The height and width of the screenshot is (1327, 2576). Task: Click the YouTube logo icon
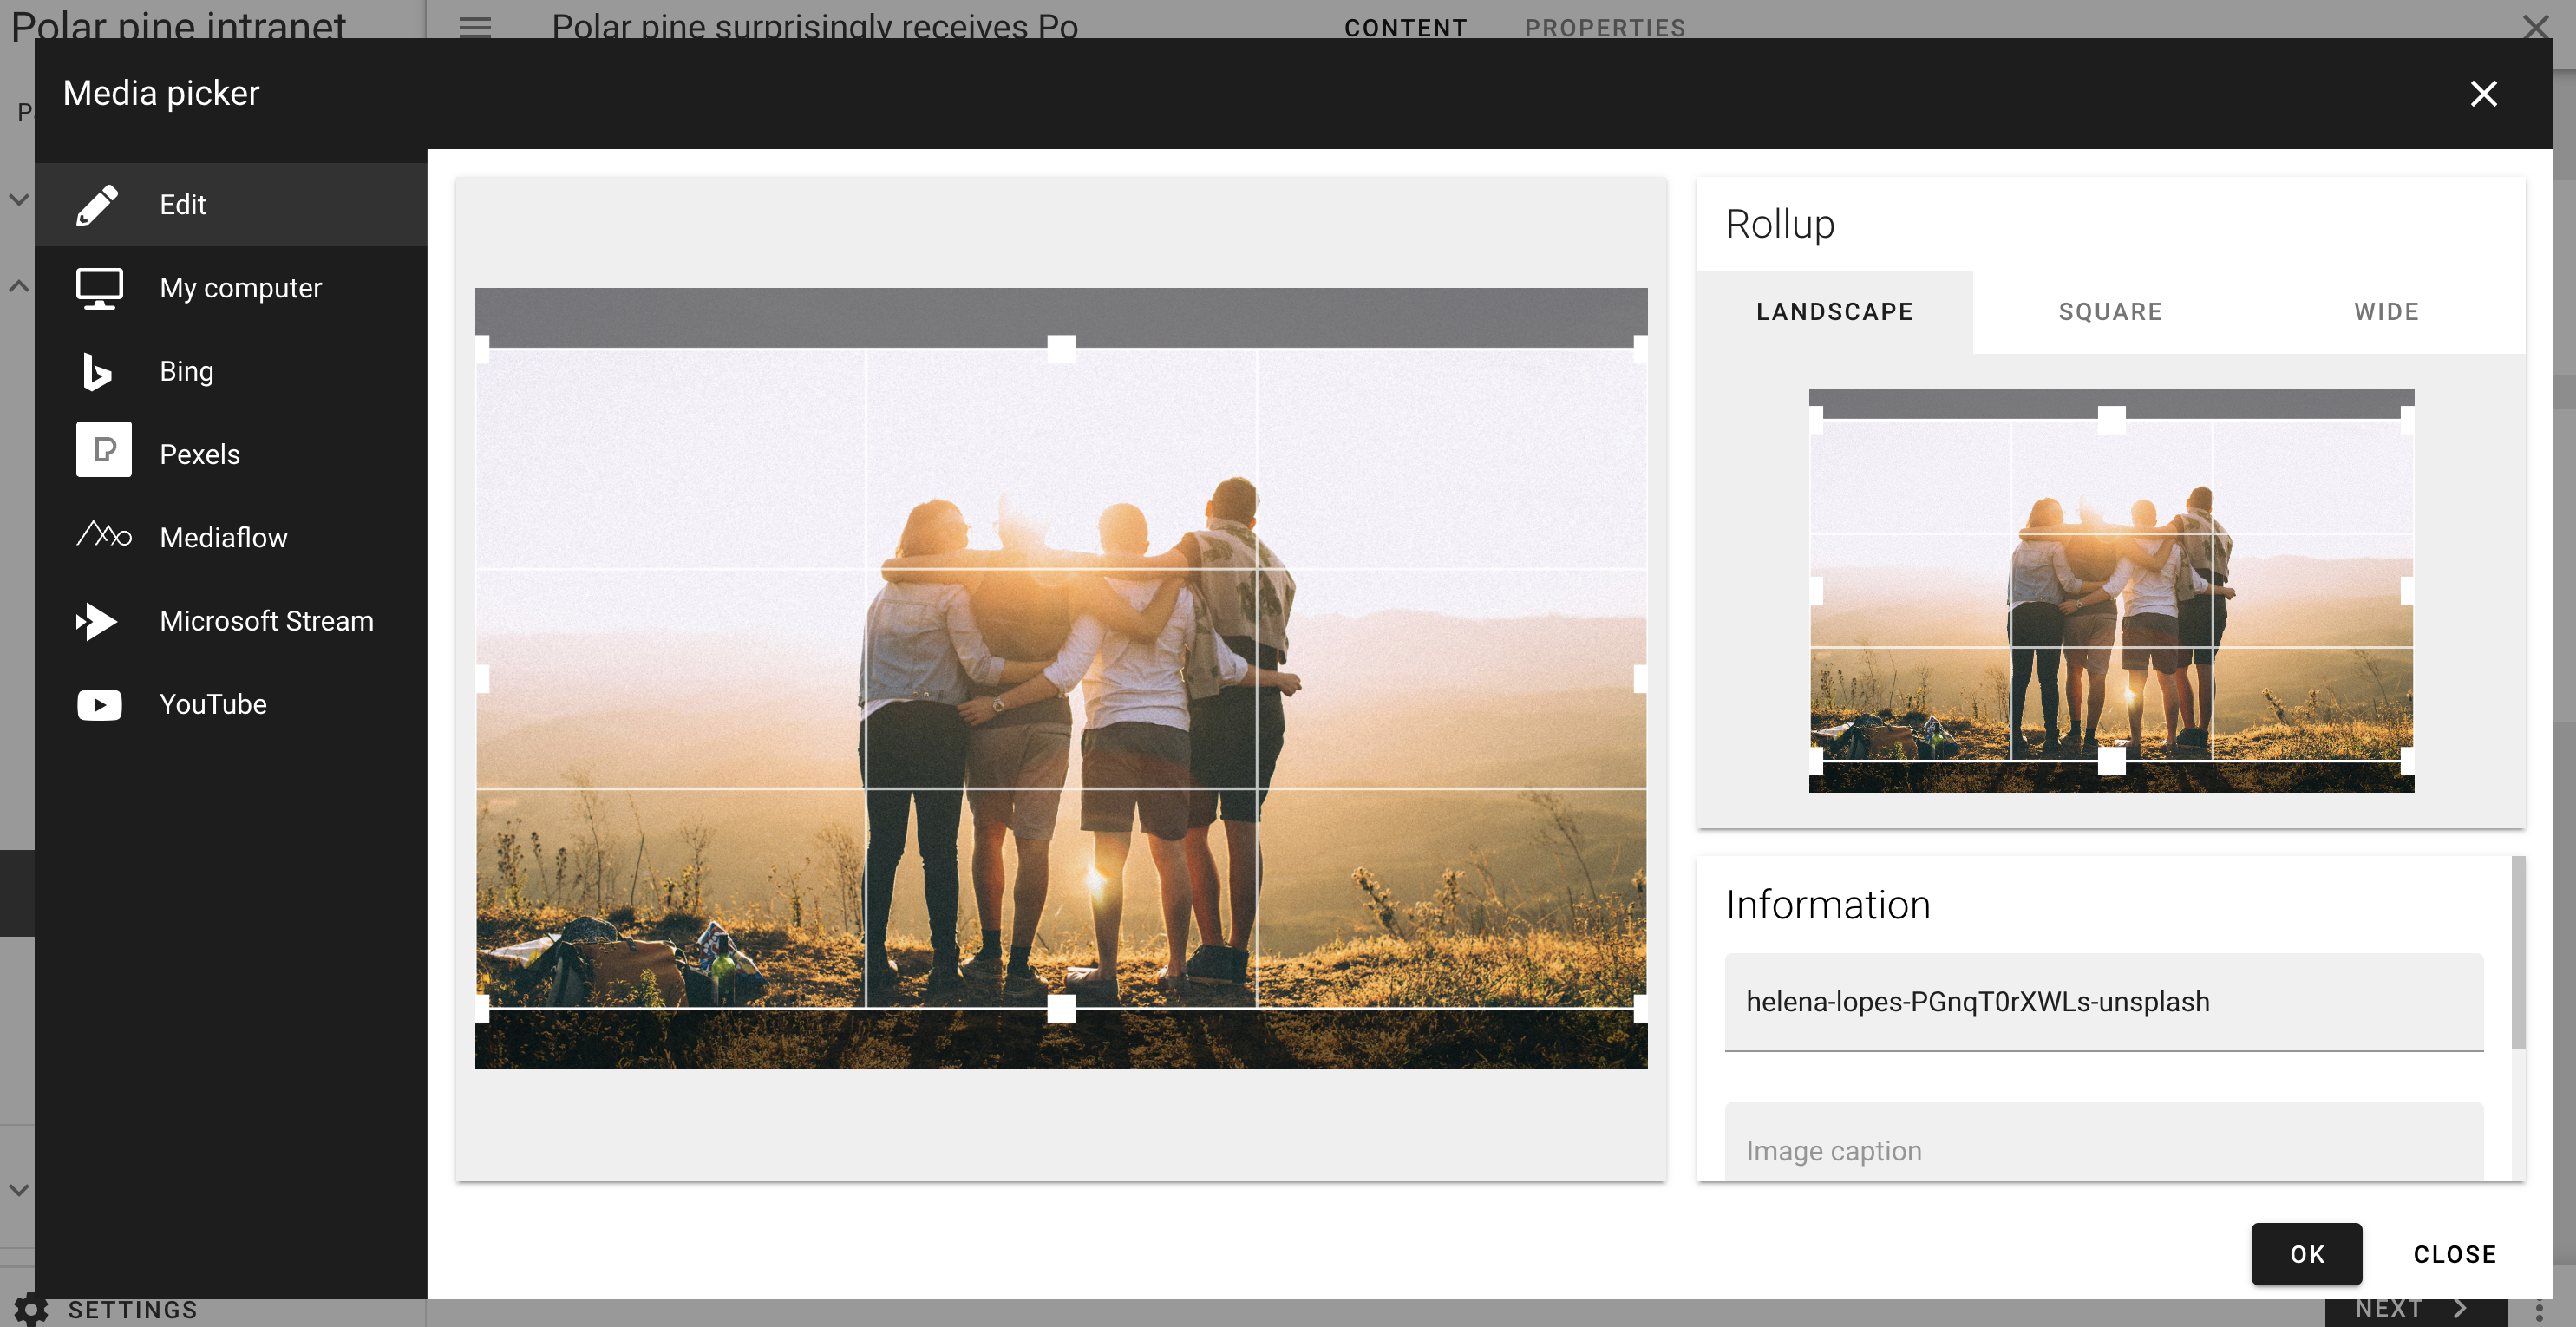coord(99,705)
